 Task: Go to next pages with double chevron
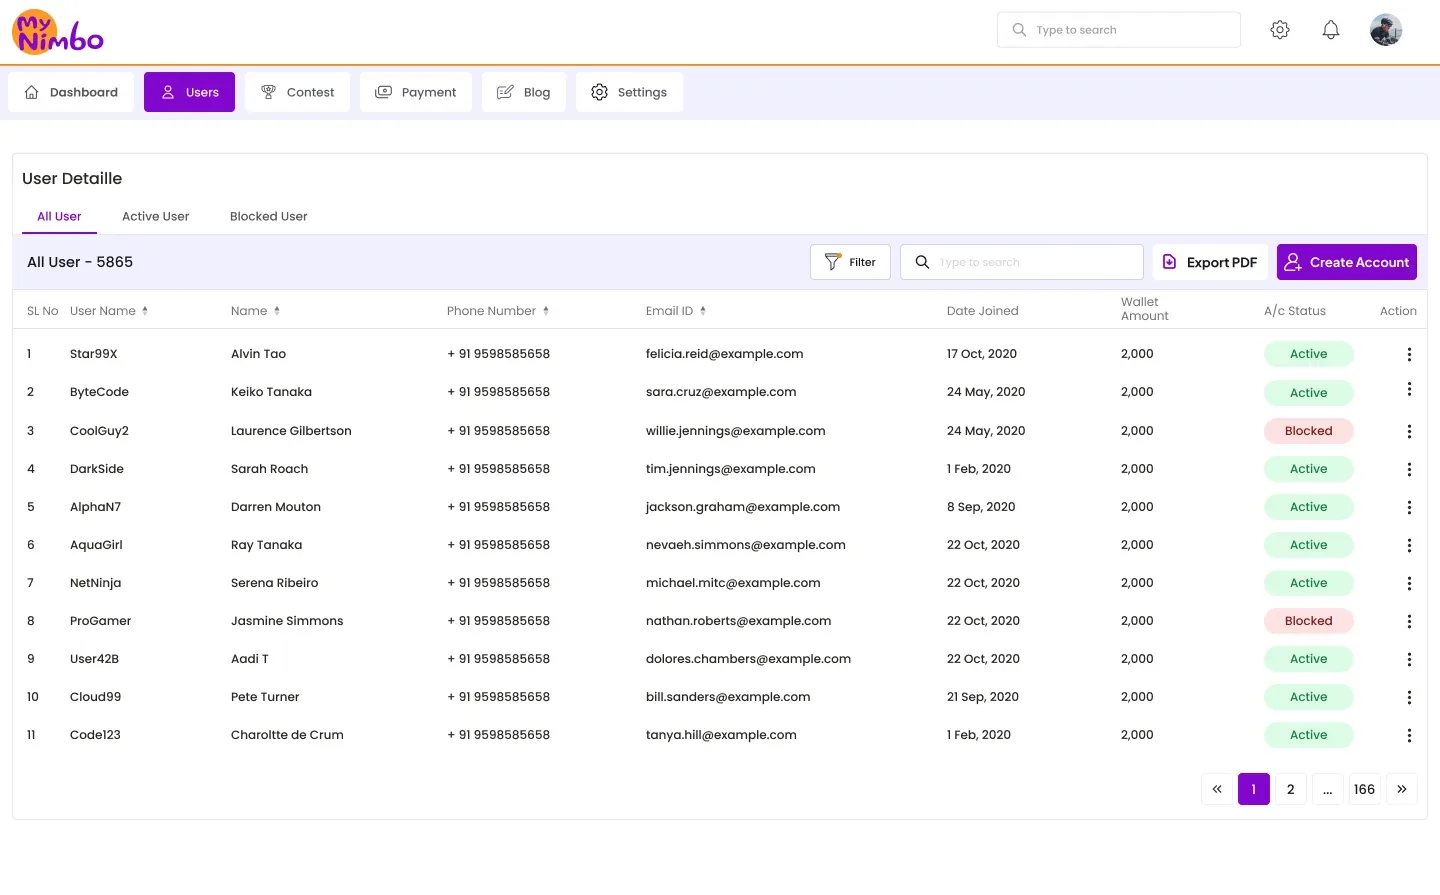pyautogui.click(x=1402, y=789)
